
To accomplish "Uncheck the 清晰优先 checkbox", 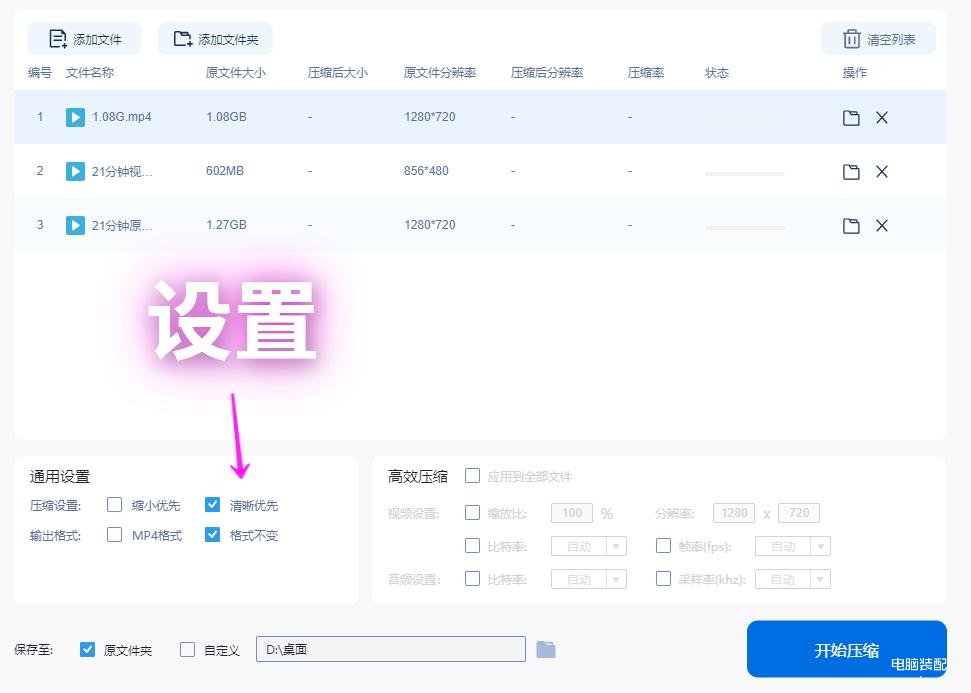I will pos(212,505).
